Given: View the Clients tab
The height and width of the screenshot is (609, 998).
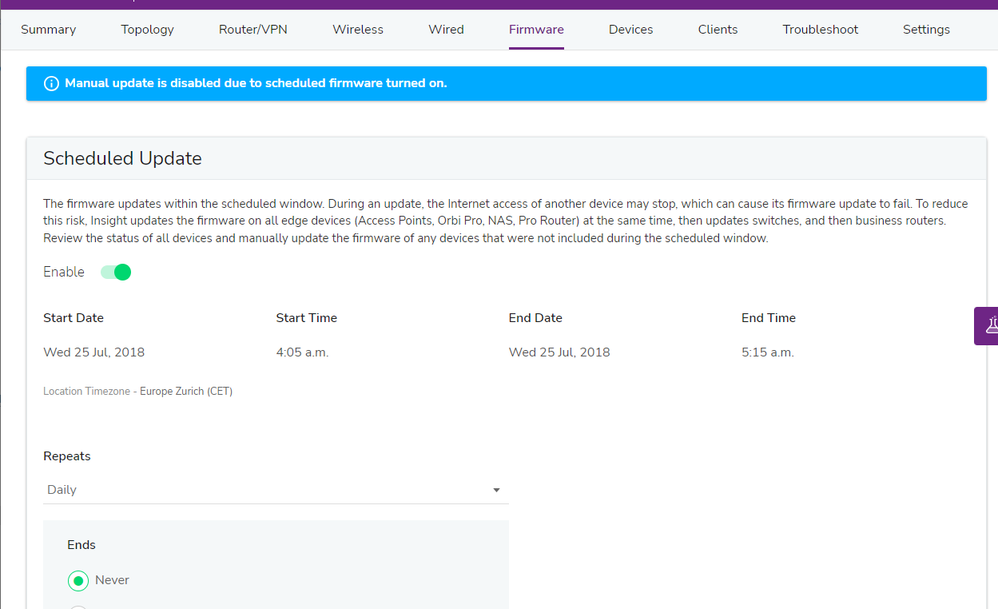Looking at the screenshot, I should pos(717,29).
